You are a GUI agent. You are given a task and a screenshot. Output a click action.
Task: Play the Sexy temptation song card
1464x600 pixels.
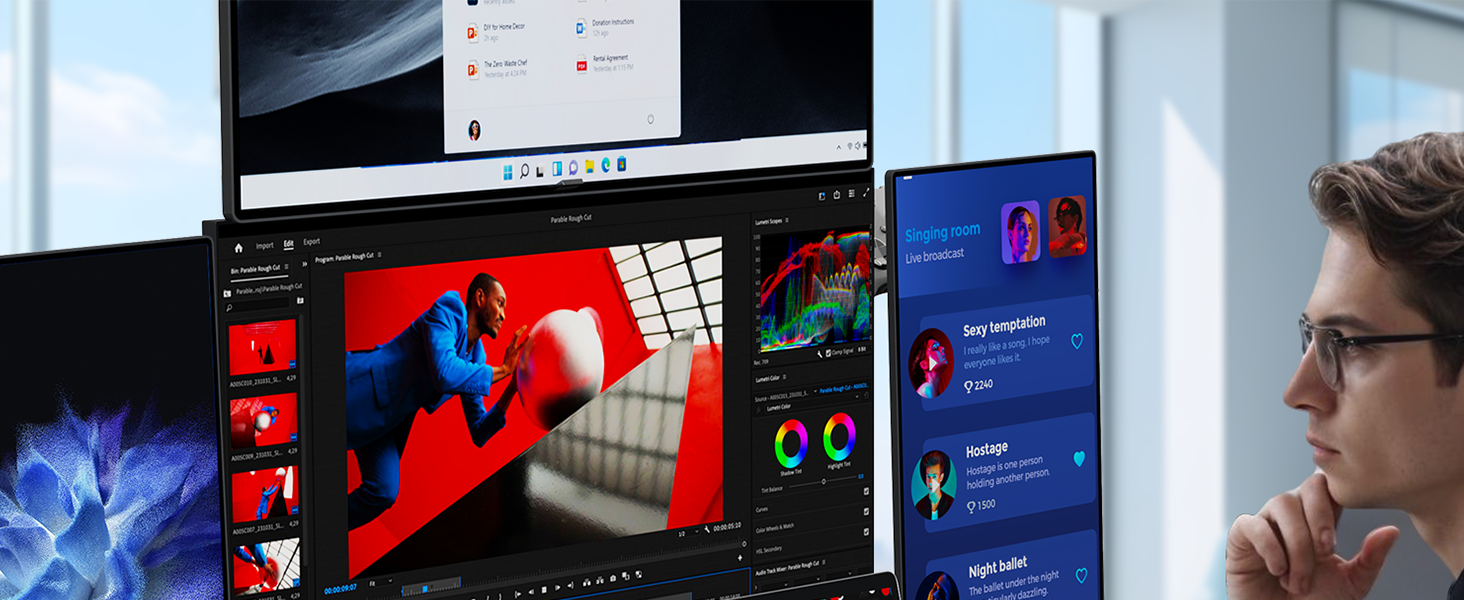click(x=931, y=362)
